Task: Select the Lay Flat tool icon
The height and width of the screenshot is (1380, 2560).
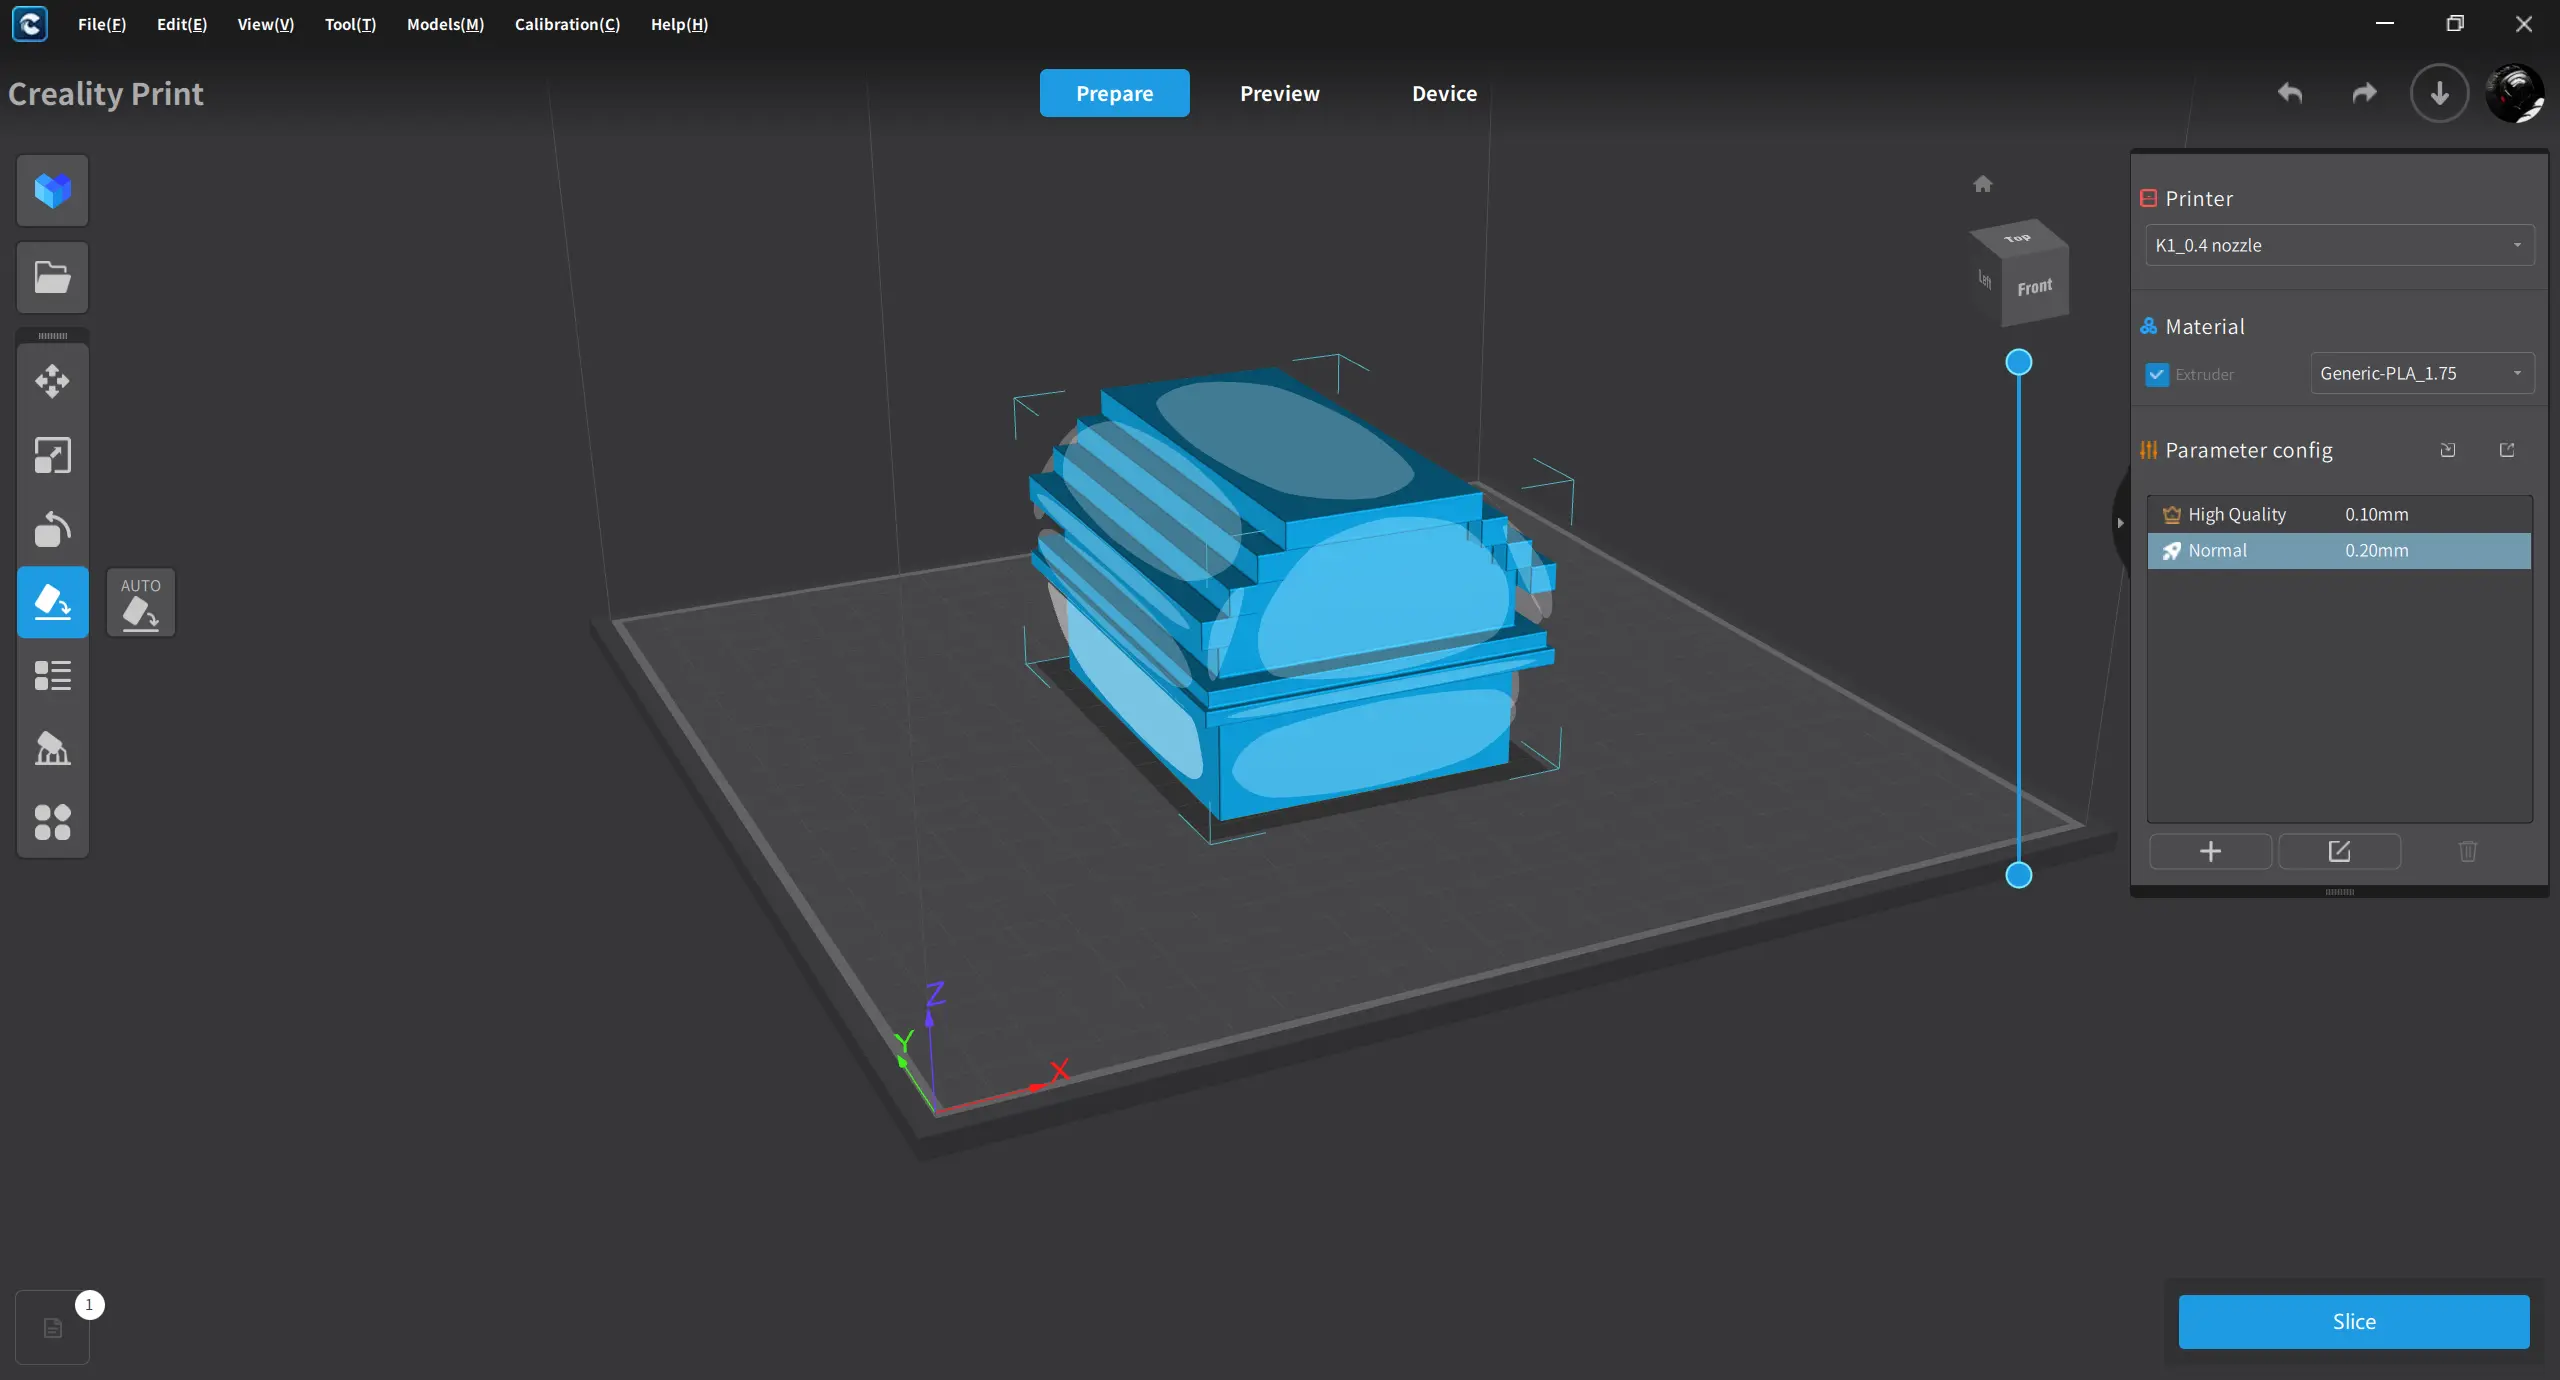Action: (x=53, y=602)
